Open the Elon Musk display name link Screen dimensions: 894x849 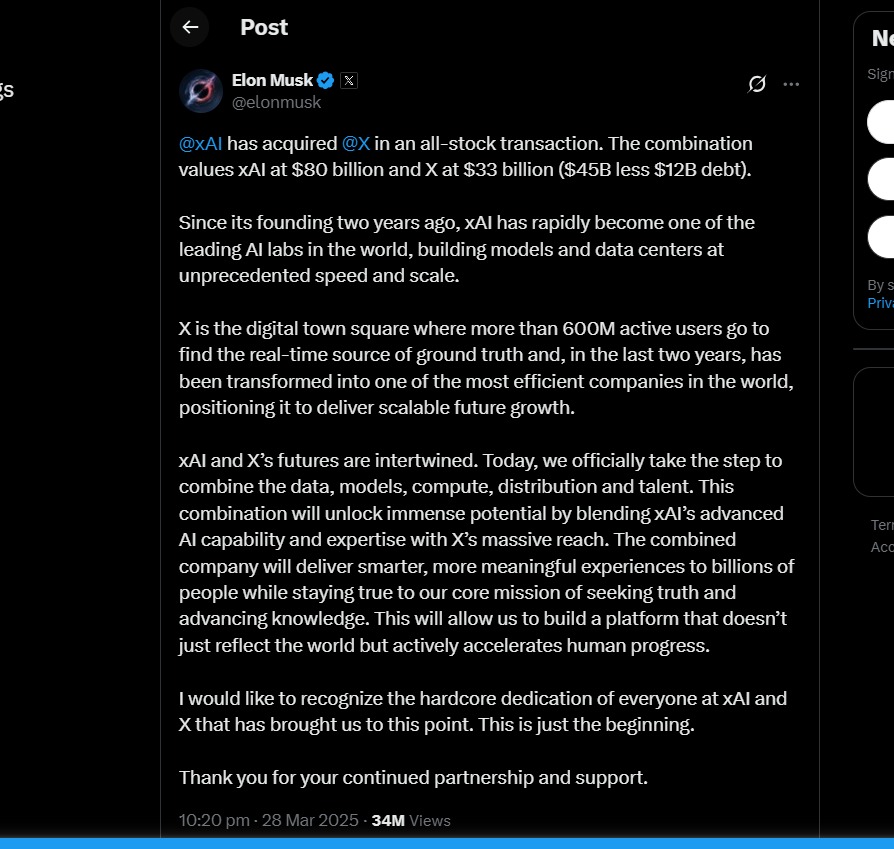272,80
